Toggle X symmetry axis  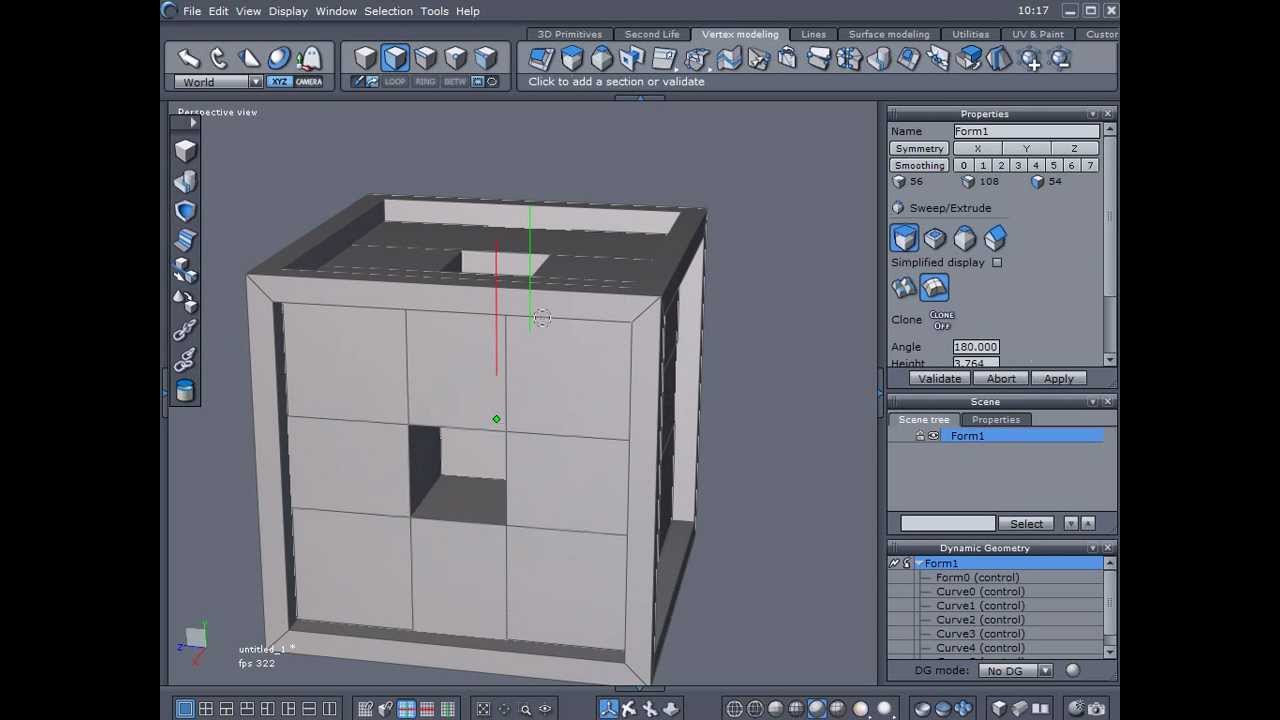pos(978,149)
